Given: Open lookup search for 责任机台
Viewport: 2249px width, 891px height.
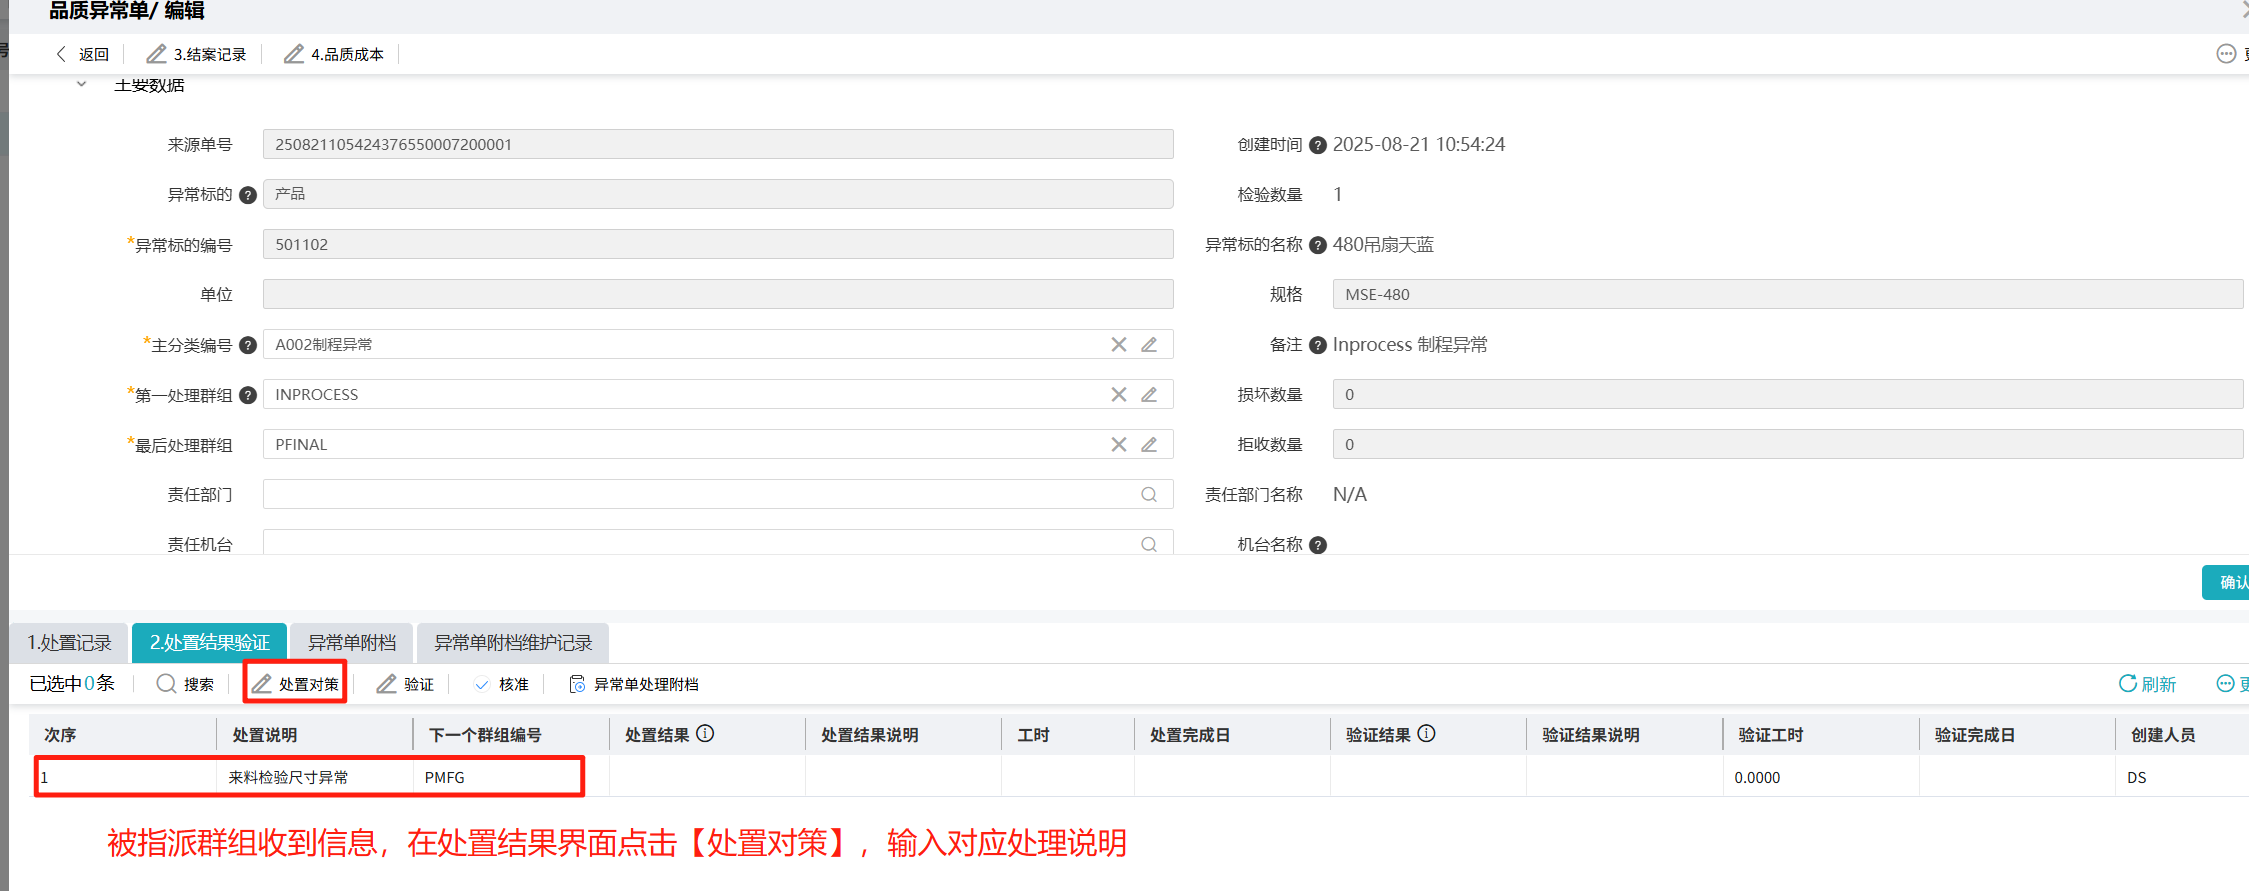Looking at the screenshot, I should coord(1149,544).
